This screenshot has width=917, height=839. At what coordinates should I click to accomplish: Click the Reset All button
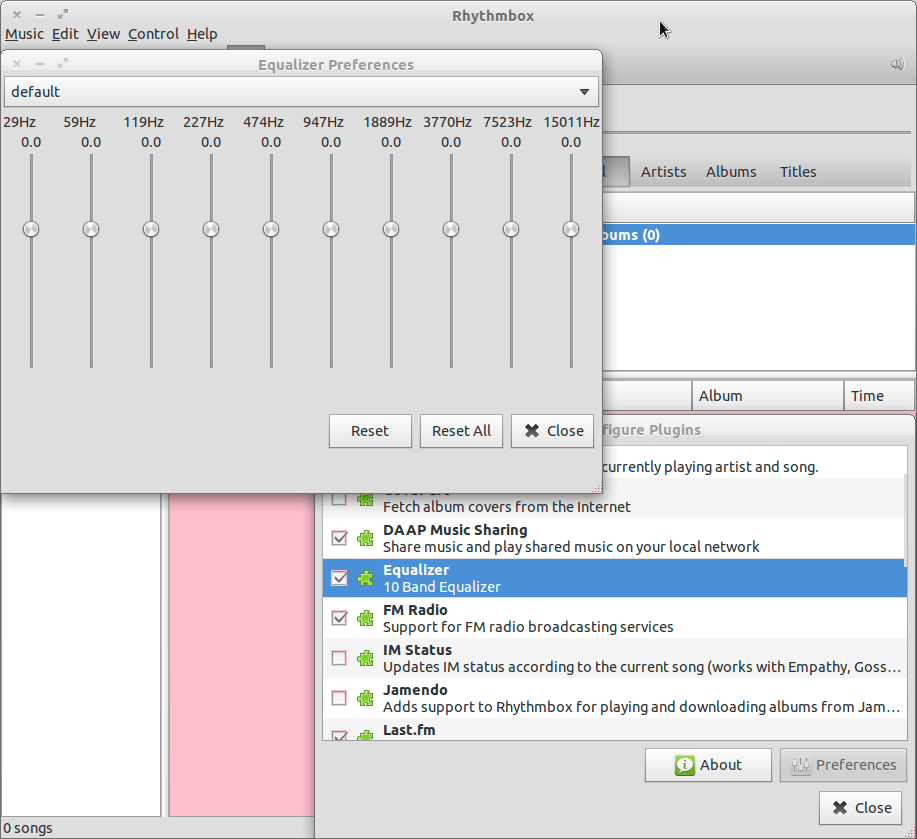coord(461,431)
